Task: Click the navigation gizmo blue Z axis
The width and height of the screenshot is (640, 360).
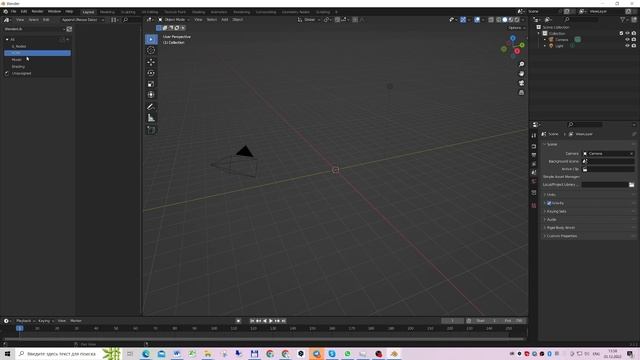Action: pos(513,38)
